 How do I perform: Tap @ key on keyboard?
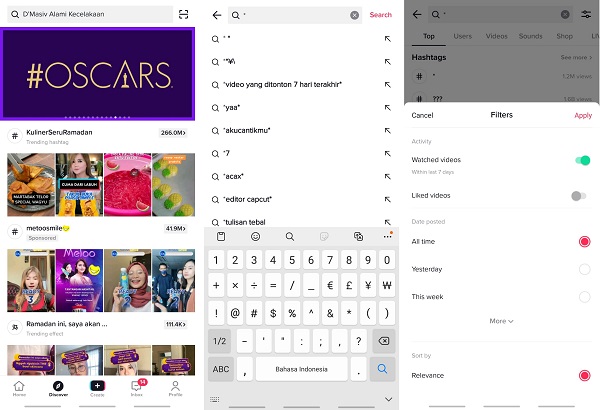pos(235,313)
